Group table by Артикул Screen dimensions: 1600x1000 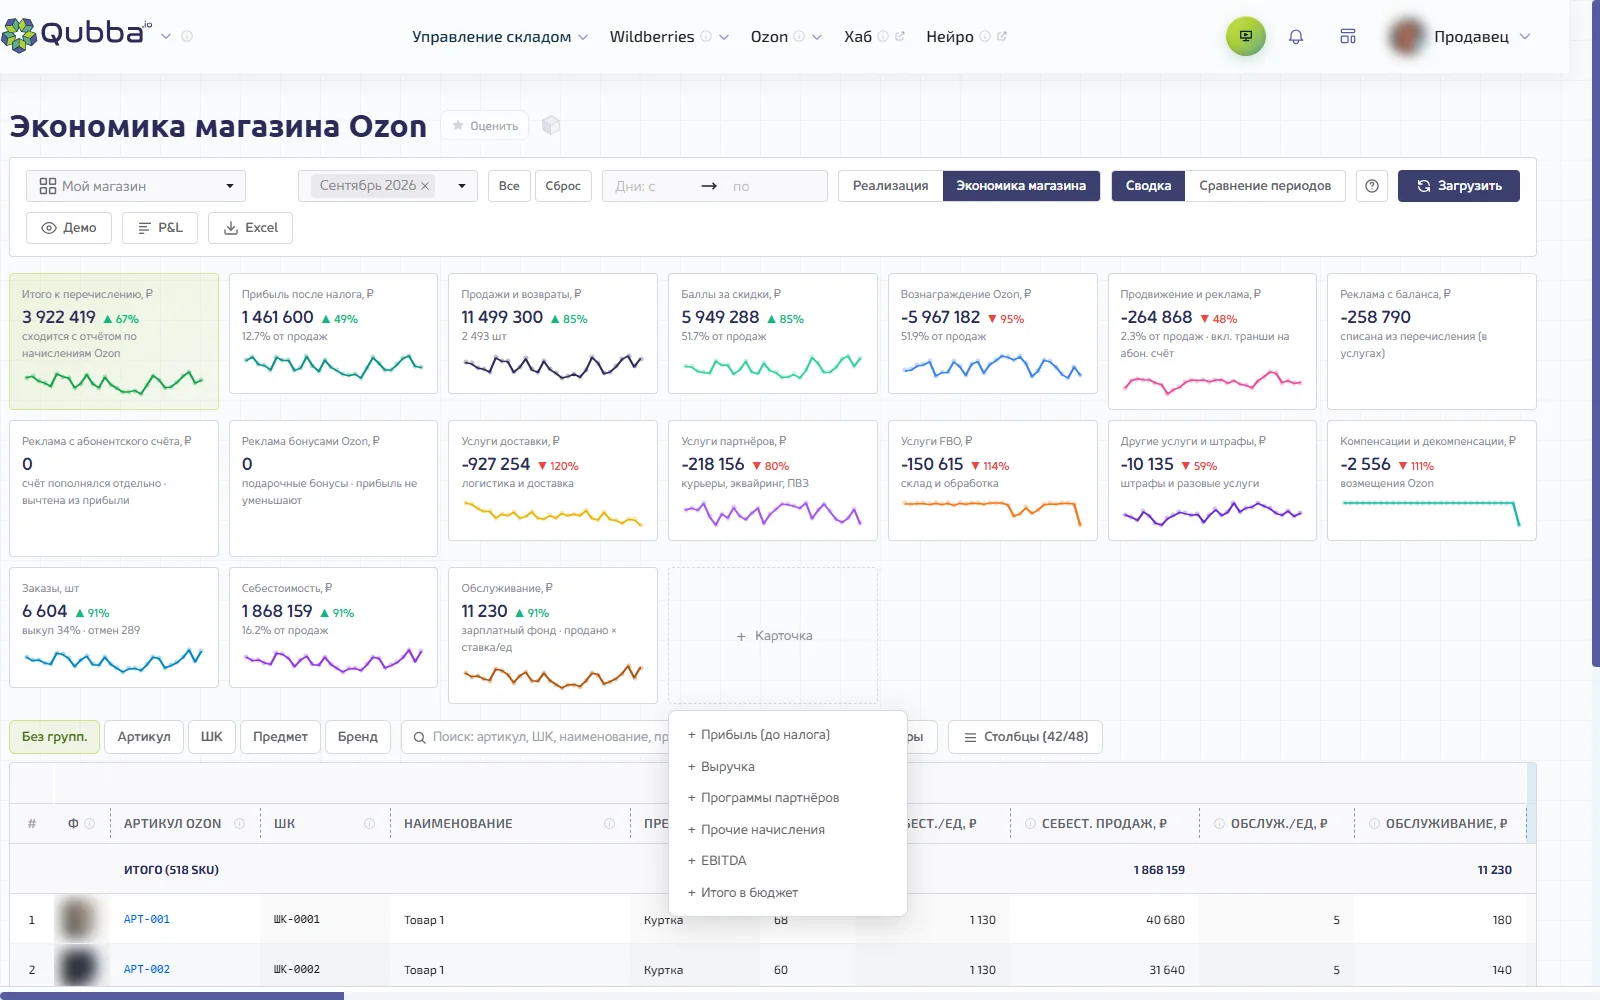[144, 737]
